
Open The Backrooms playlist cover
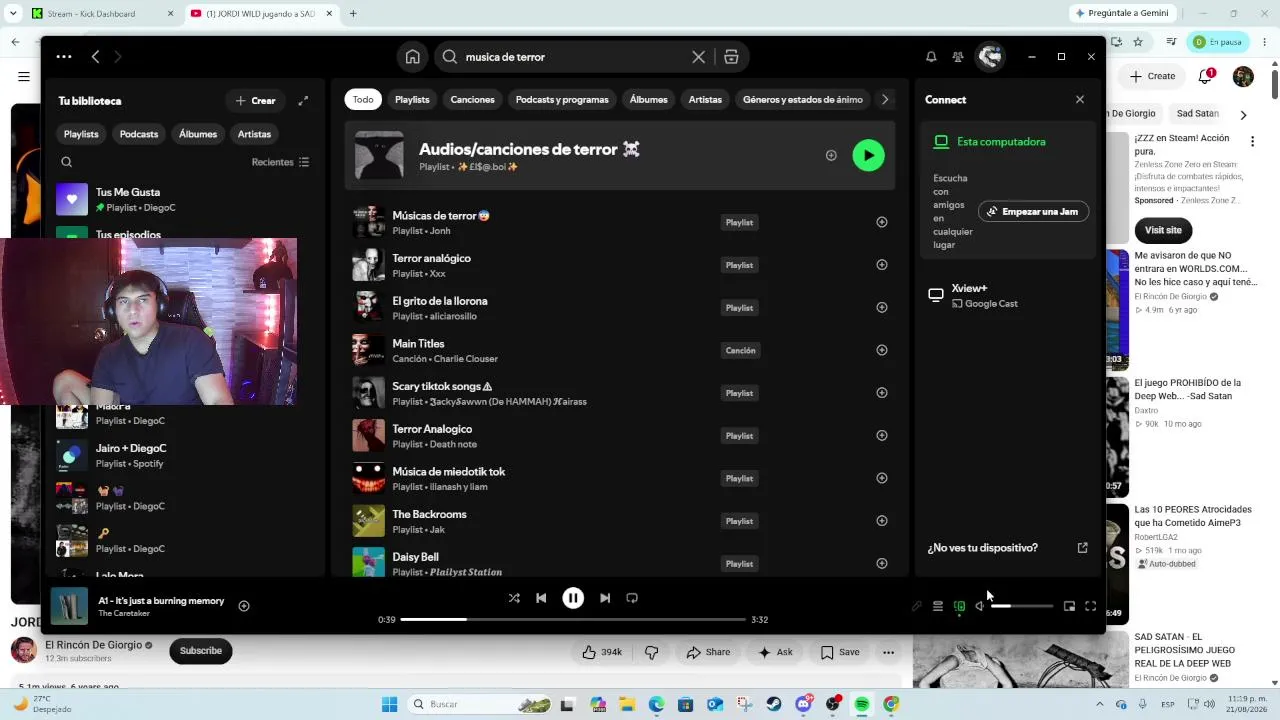[368, 520]
